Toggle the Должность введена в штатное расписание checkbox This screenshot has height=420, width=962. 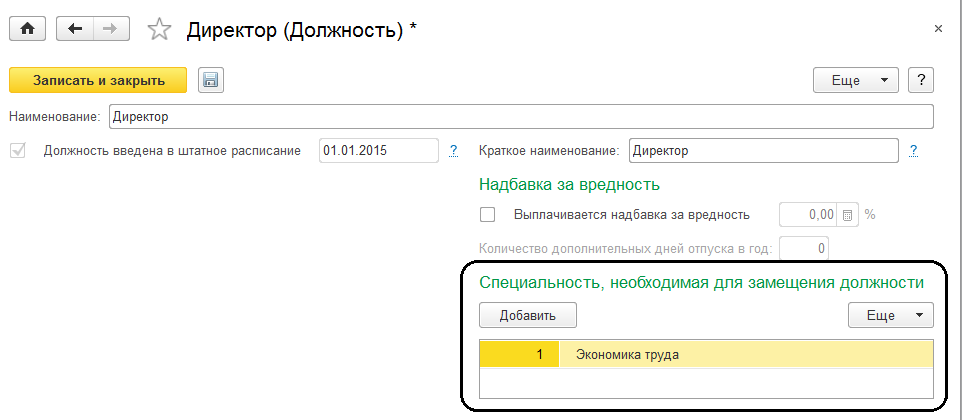[x=17, y=151]
